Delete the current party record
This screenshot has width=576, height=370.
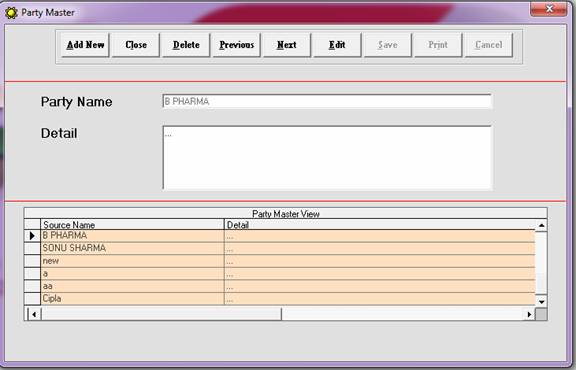pyautogui.click(x=186, y=45)
